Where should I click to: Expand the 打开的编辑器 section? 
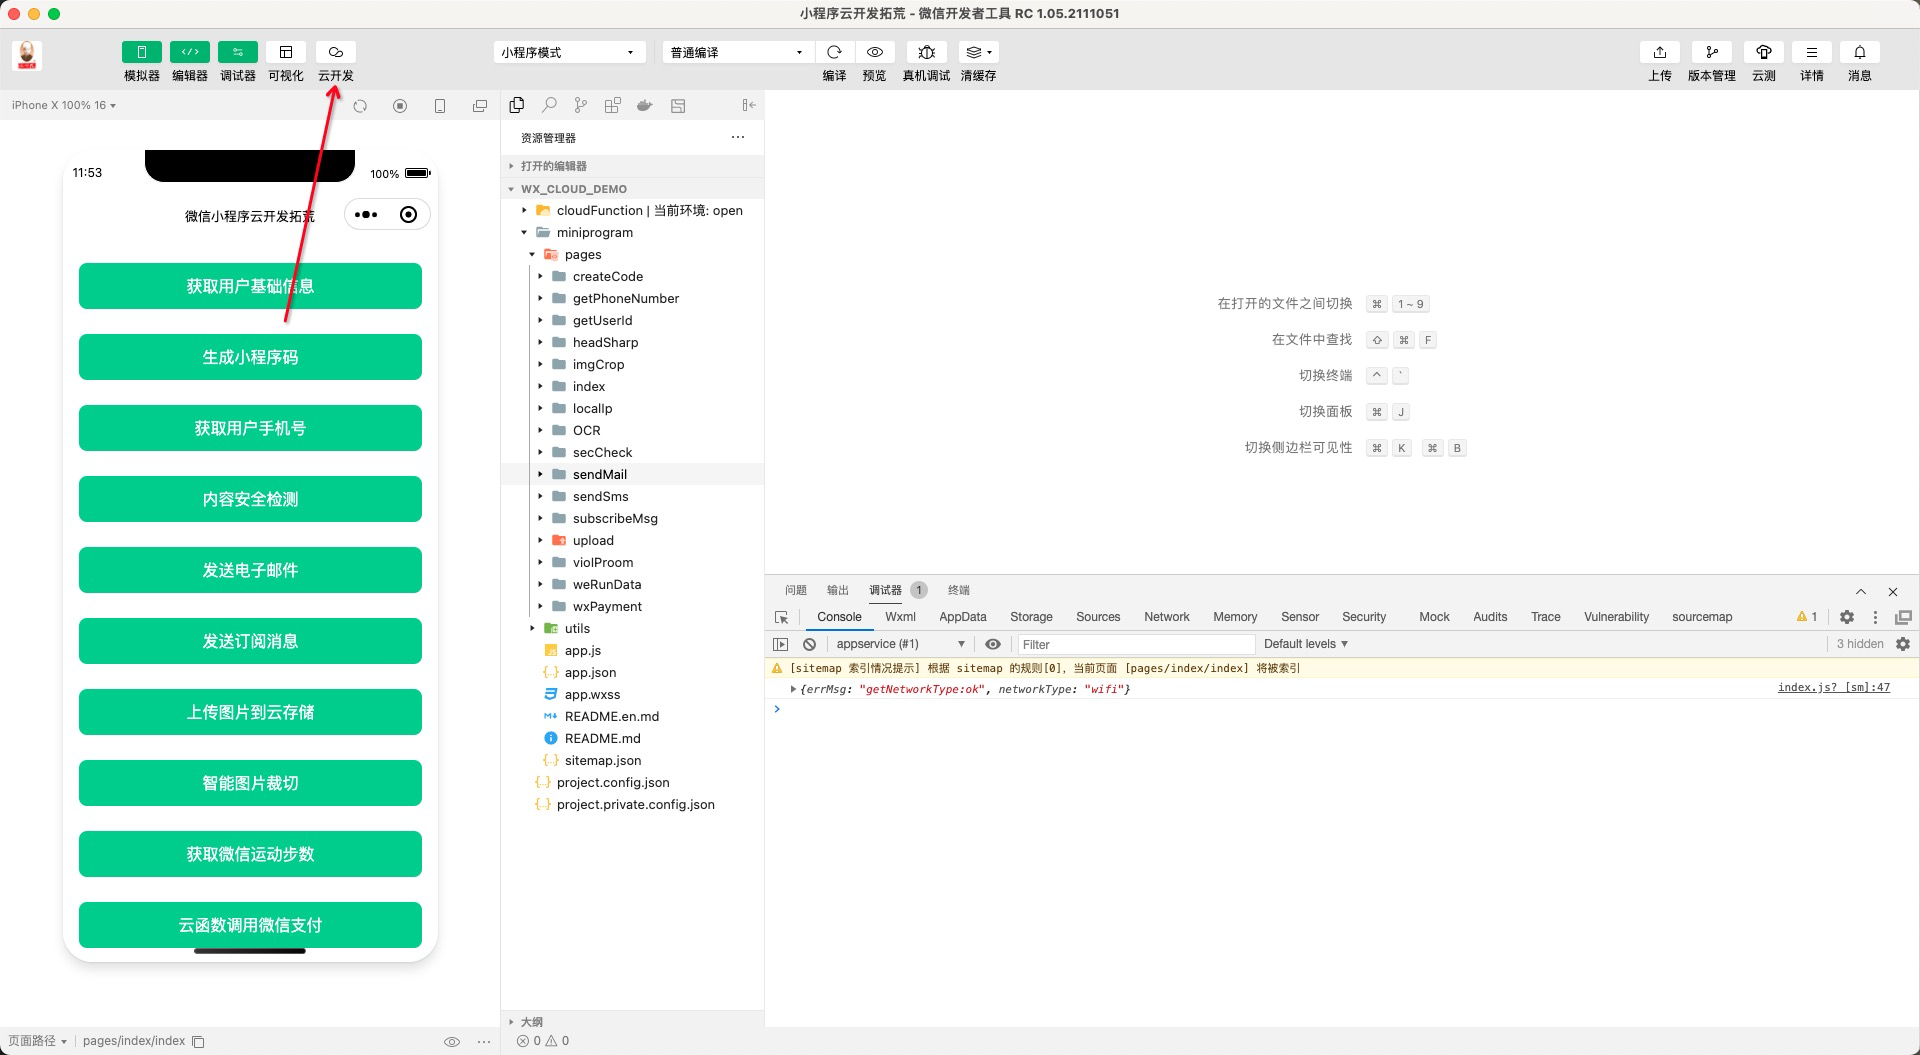click(632, 166)
